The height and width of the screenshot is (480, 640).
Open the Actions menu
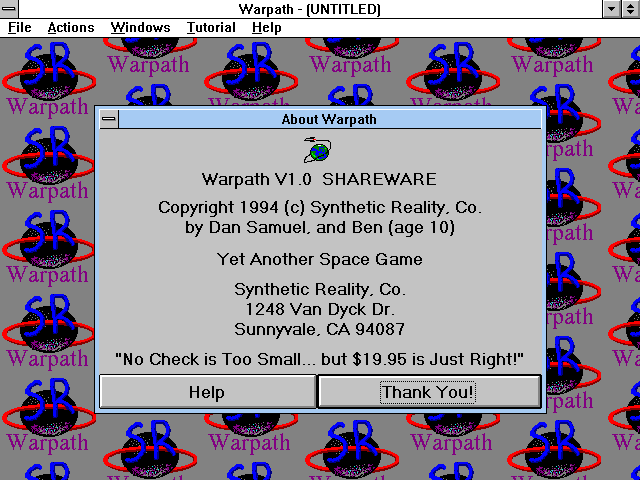pos(70,27)
